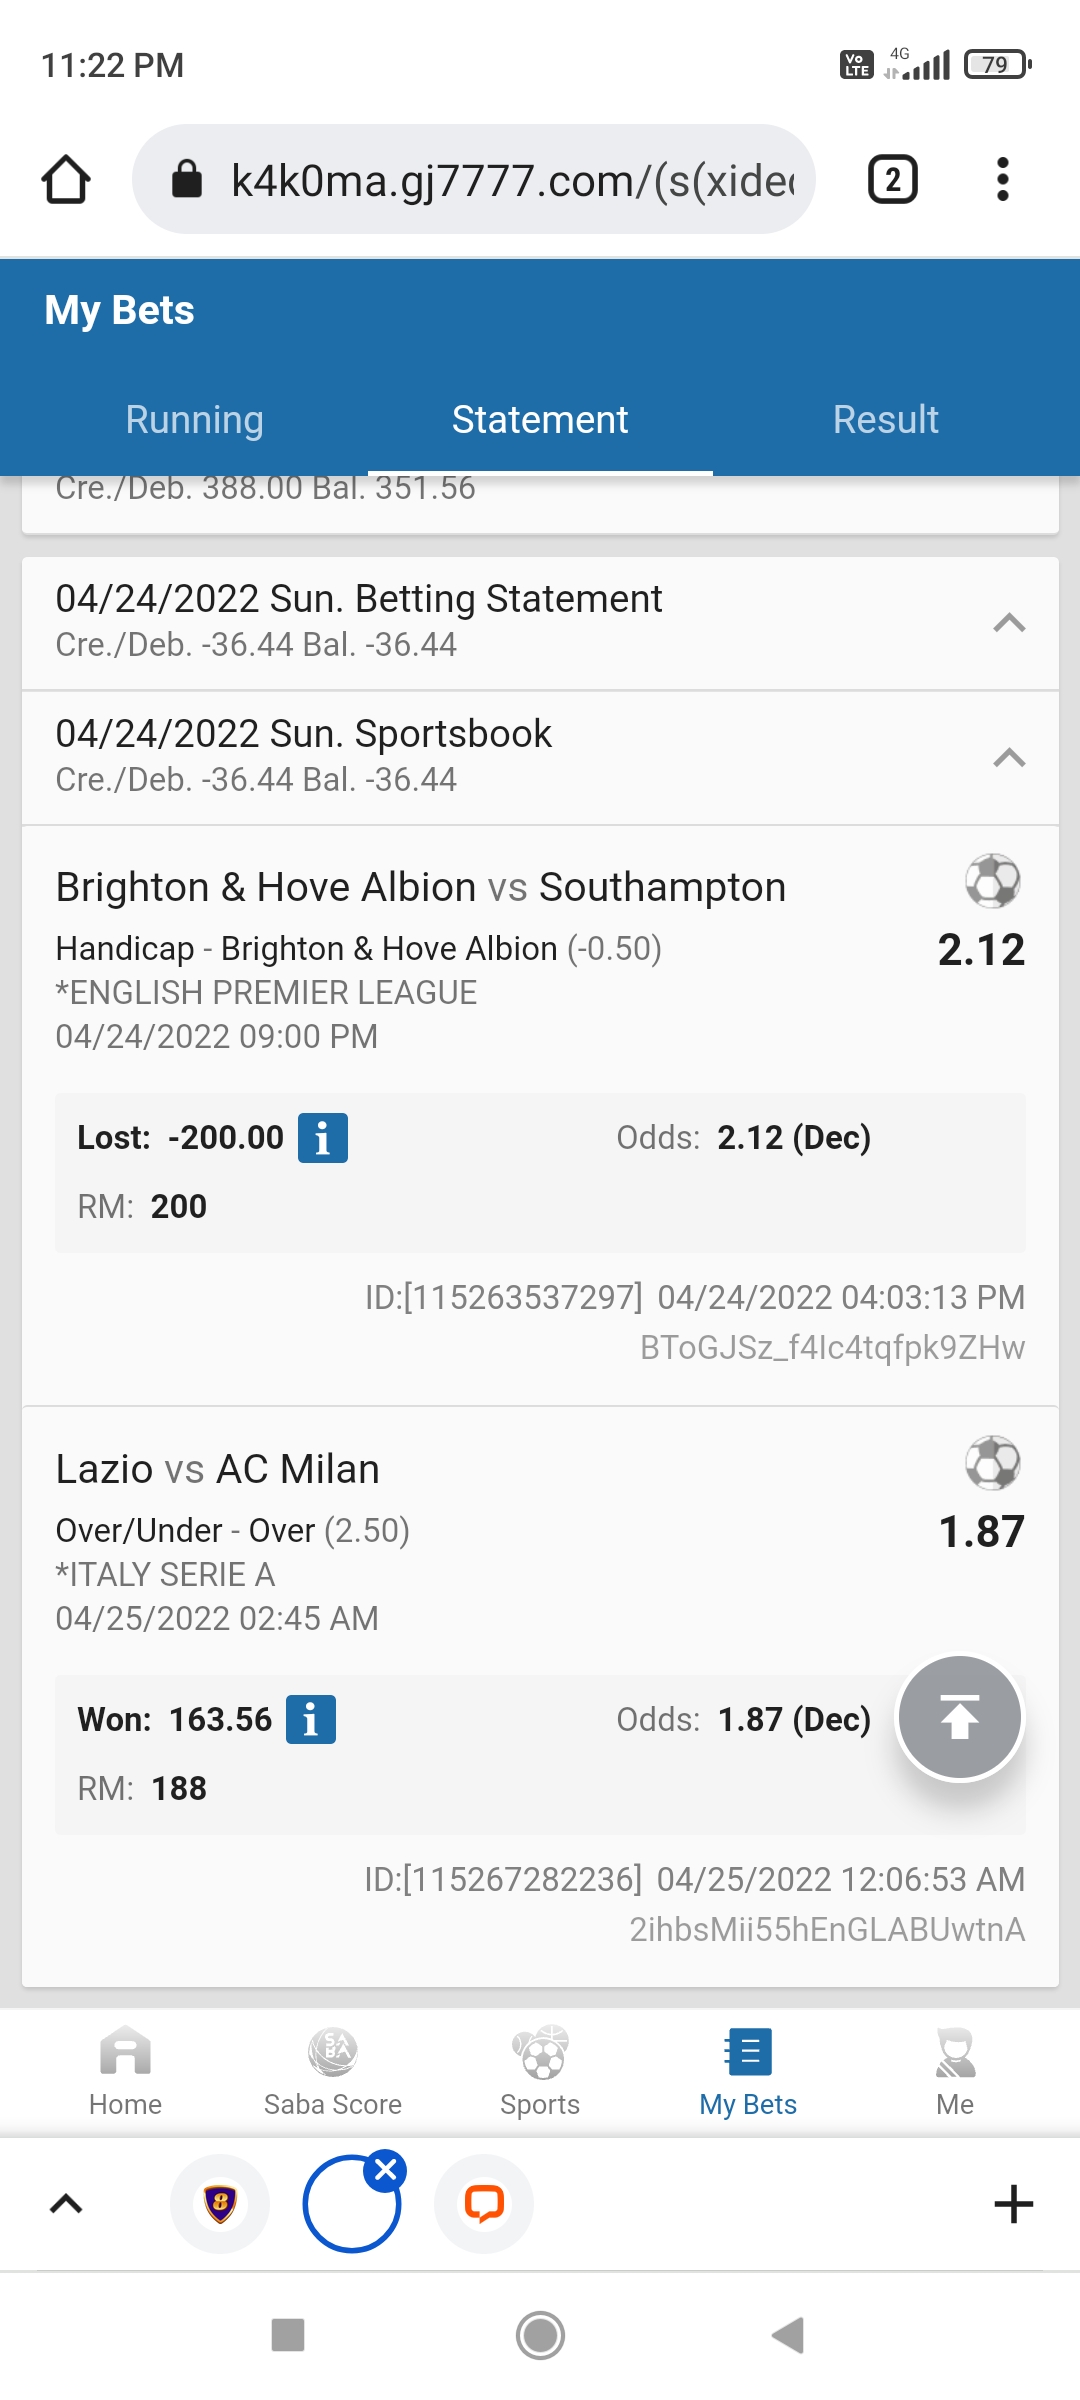1080x2400 pixels.
Task: Collapse the Betting Statement section
Action: click(x=1009, y=623)
